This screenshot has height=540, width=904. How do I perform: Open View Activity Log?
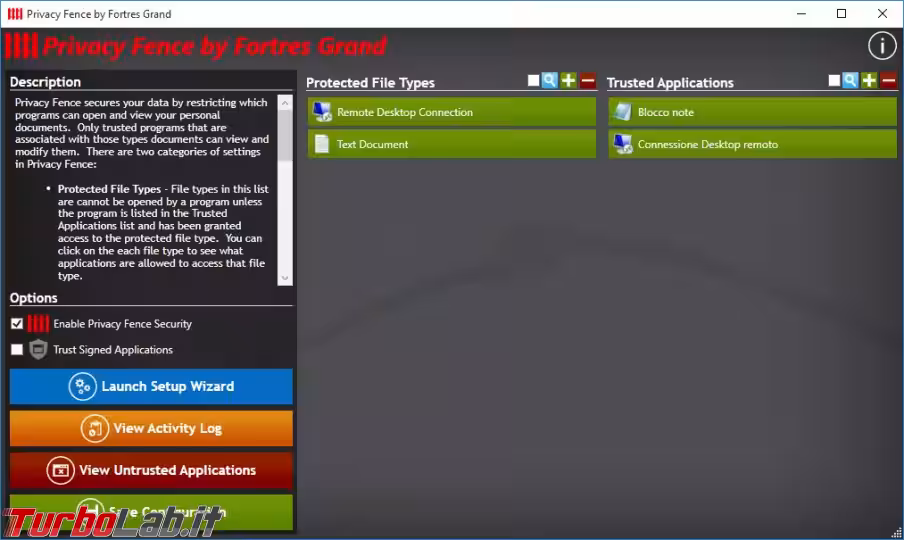pyautogui.click(x=151, y=428)
